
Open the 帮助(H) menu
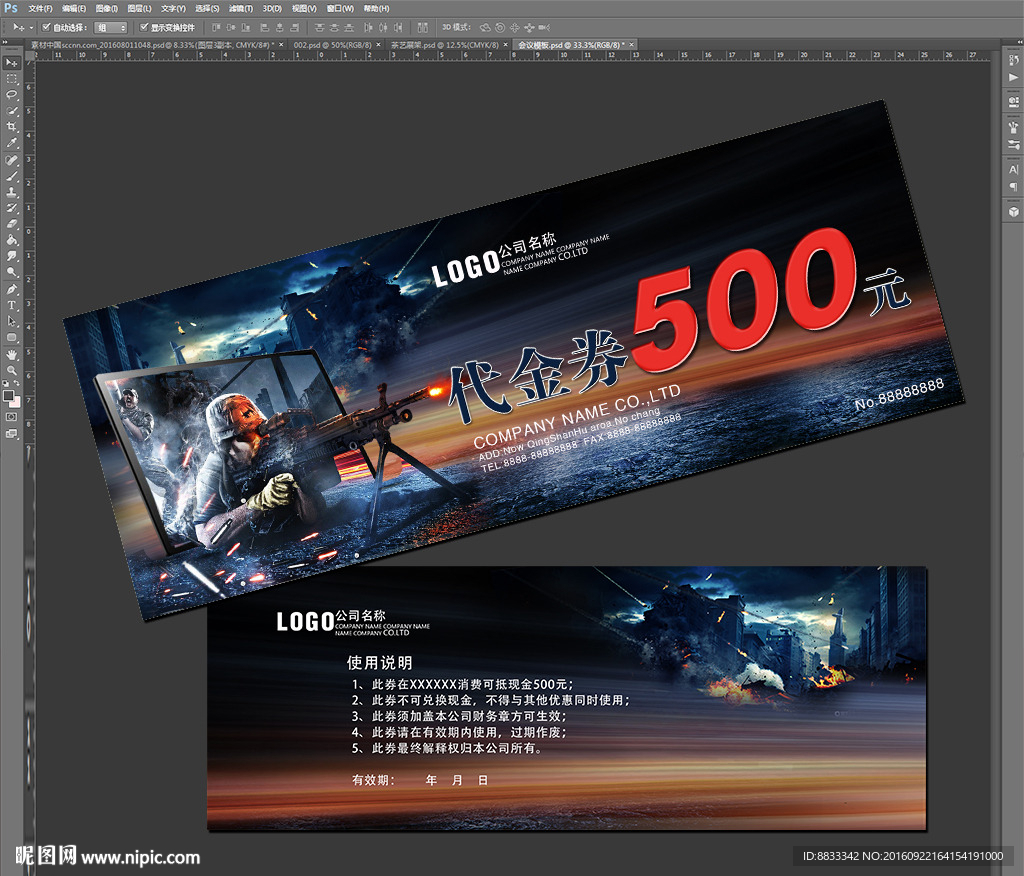click(x=376, y=8)
